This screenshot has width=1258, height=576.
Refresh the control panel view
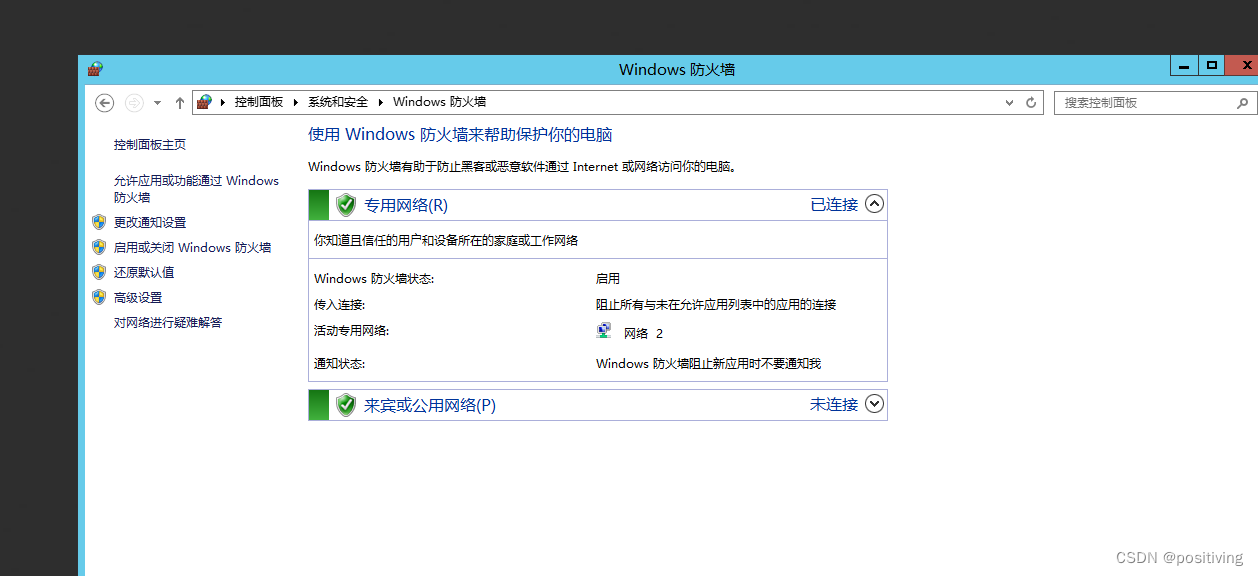point(1032,102)
